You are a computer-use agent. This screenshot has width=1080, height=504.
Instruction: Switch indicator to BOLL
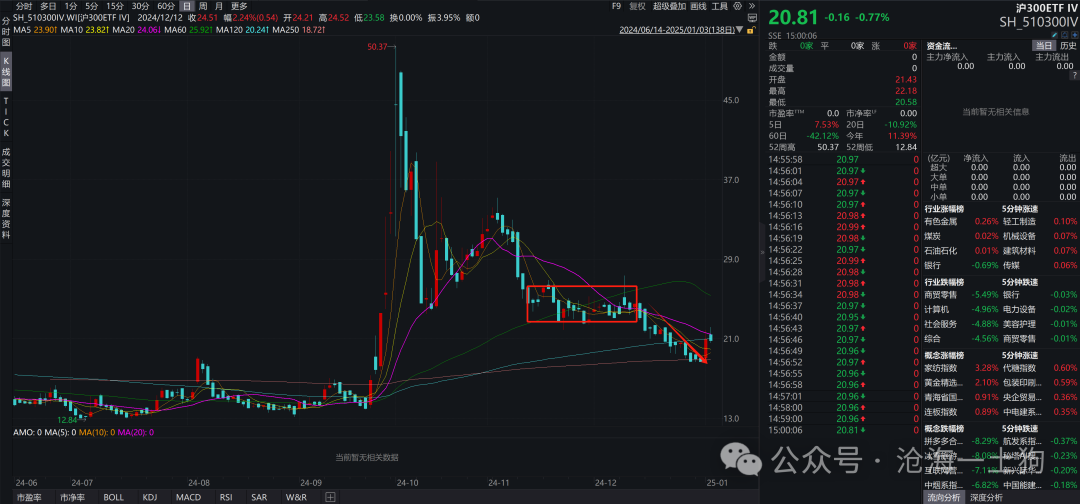click(x=114, y=496)
